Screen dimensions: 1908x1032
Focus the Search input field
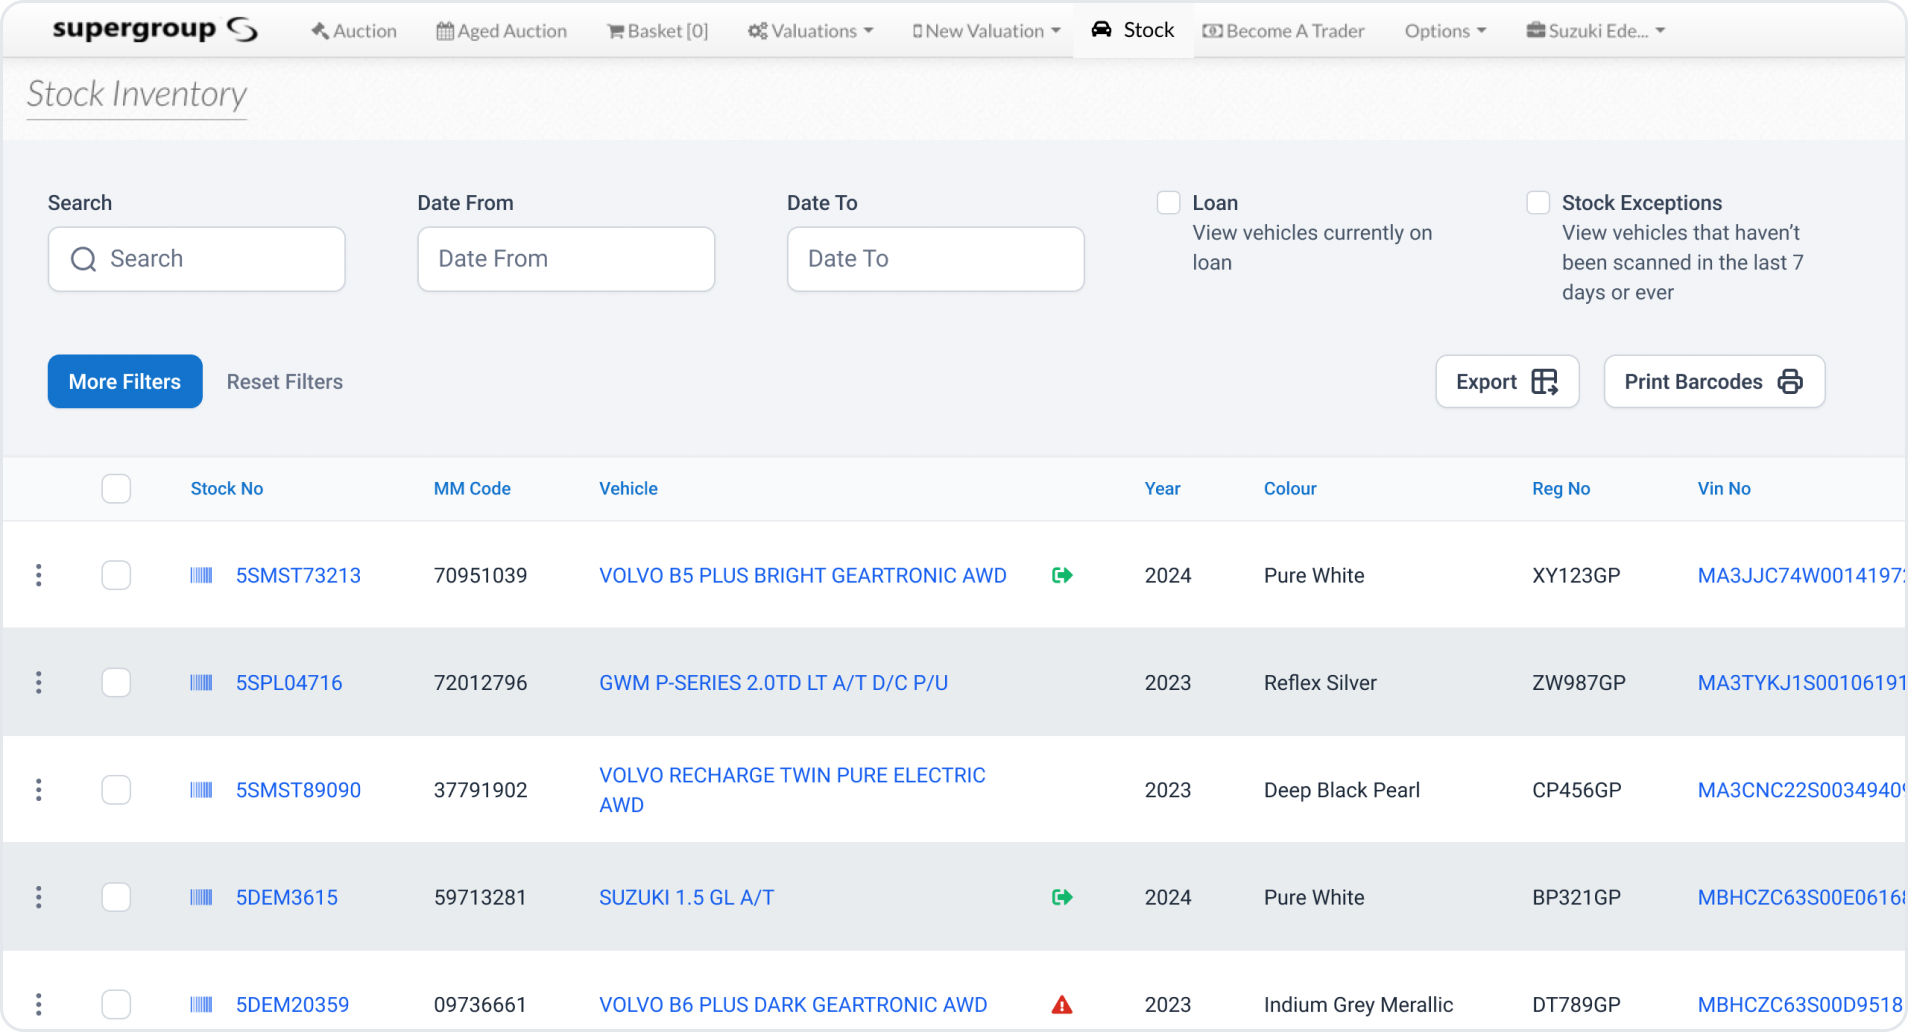(197, 259)
